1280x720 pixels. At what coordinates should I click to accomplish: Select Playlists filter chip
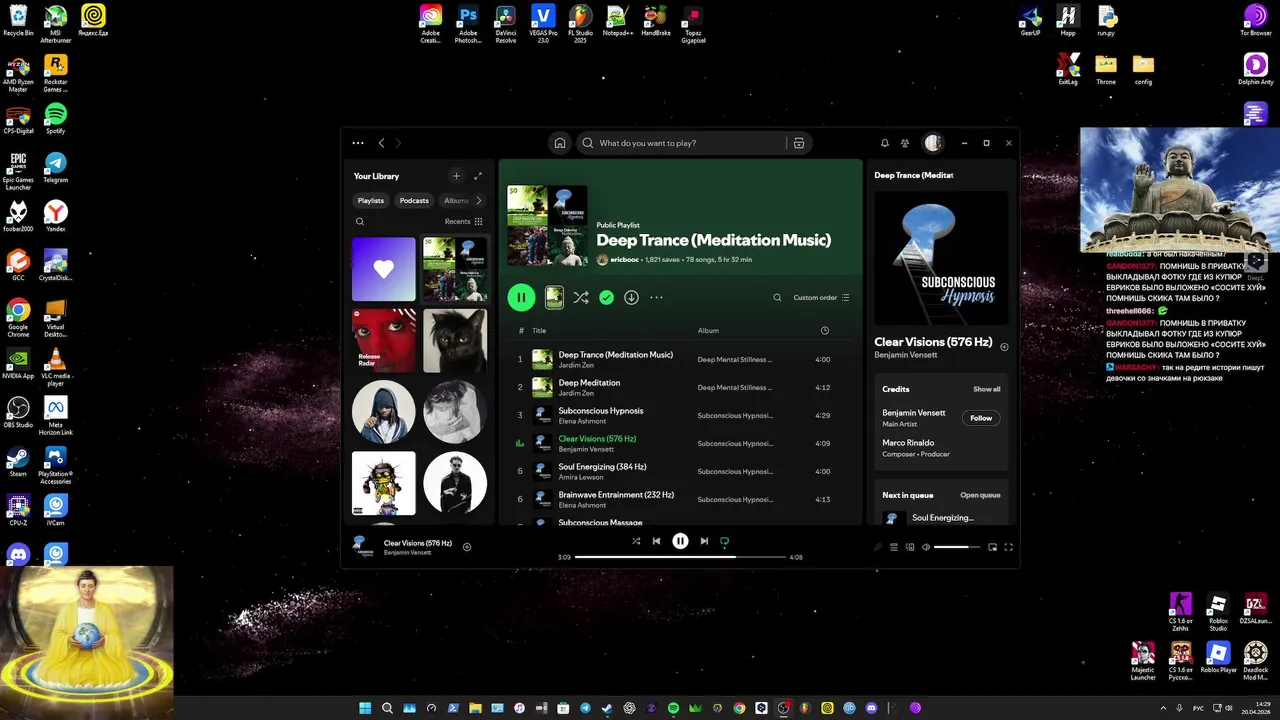[x=371, y=200]
